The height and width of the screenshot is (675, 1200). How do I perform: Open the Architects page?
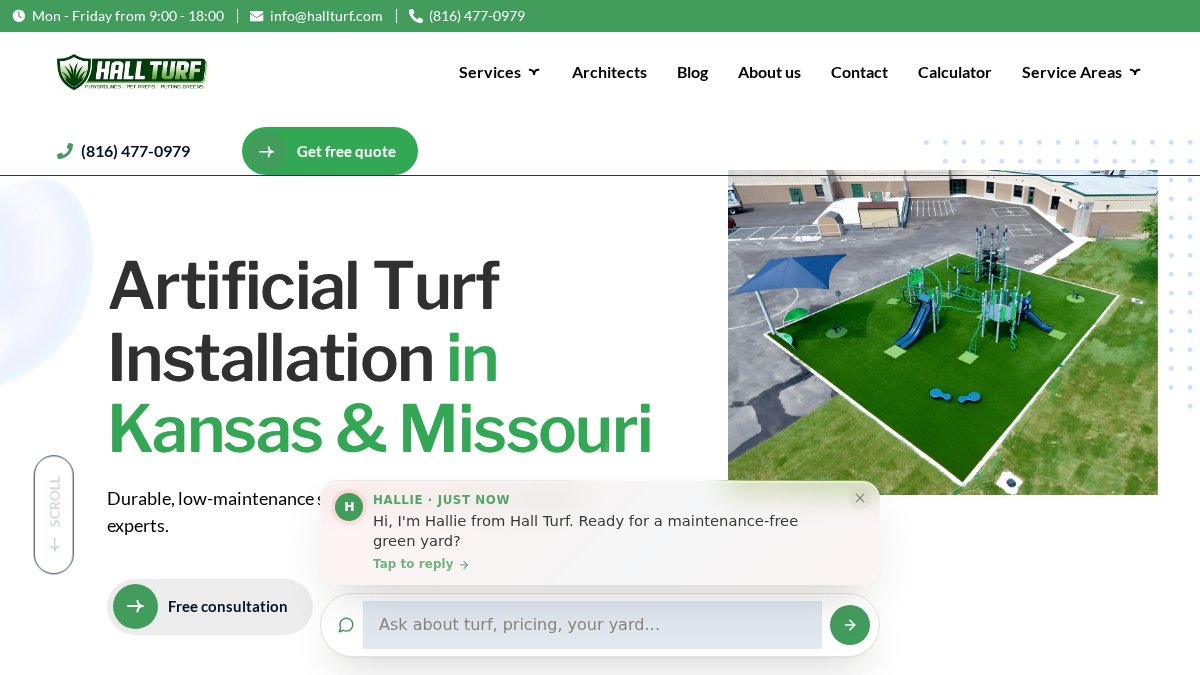[609, 72]
